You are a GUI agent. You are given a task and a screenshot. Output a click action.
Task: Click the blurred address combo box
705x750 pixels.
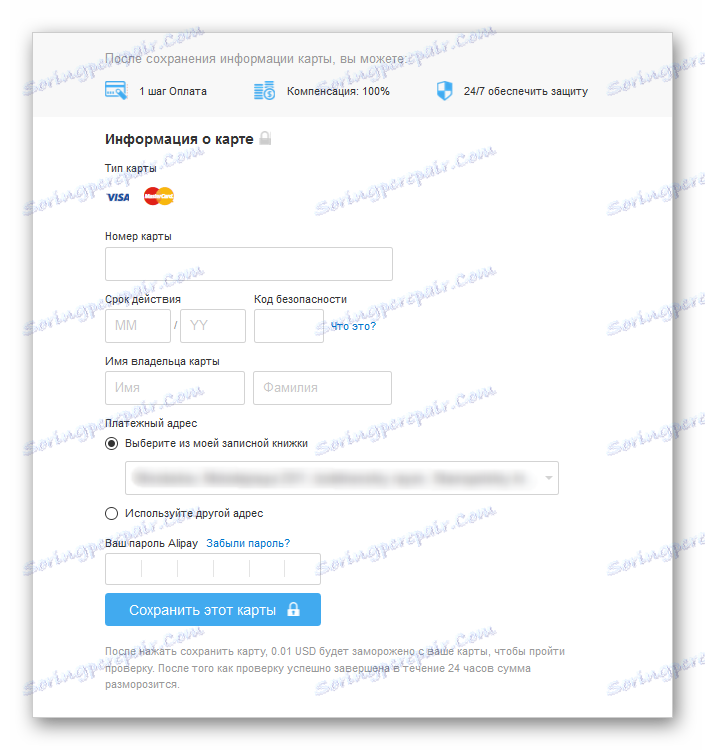click(x=341, y=478)
